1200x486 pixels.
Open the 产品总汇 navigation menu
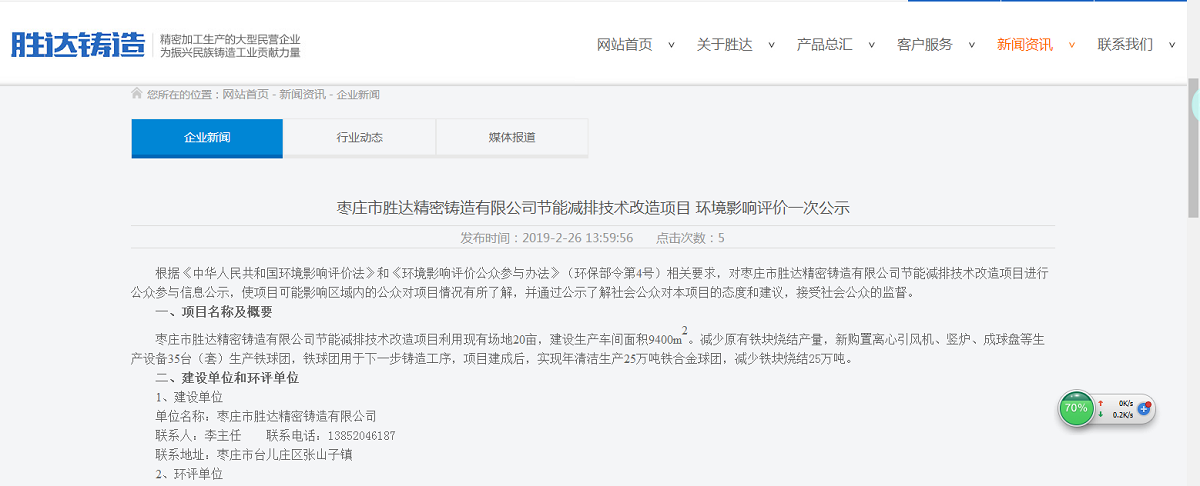824,45
